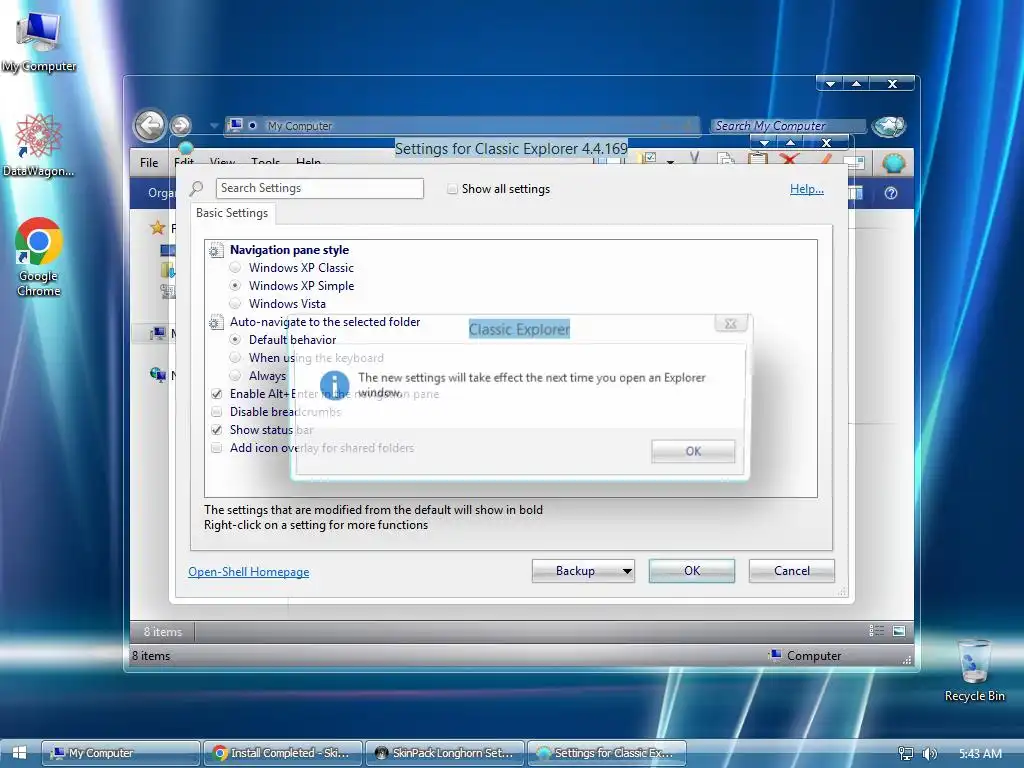
Task: Click the red X delete toolbar icon
Action: click(790, 159)
